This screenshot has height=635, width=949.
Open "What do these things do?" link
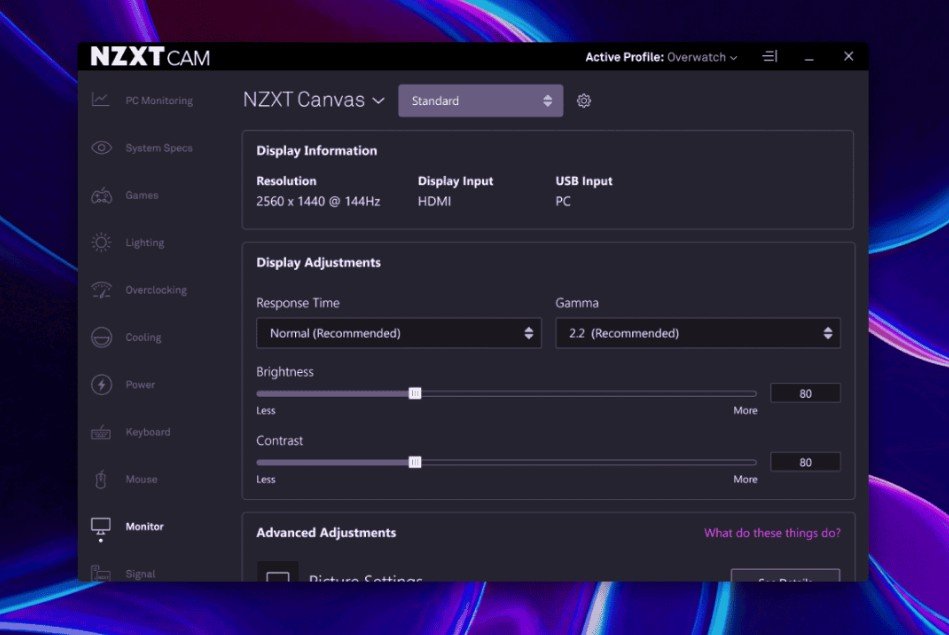(x=772, y=533)
